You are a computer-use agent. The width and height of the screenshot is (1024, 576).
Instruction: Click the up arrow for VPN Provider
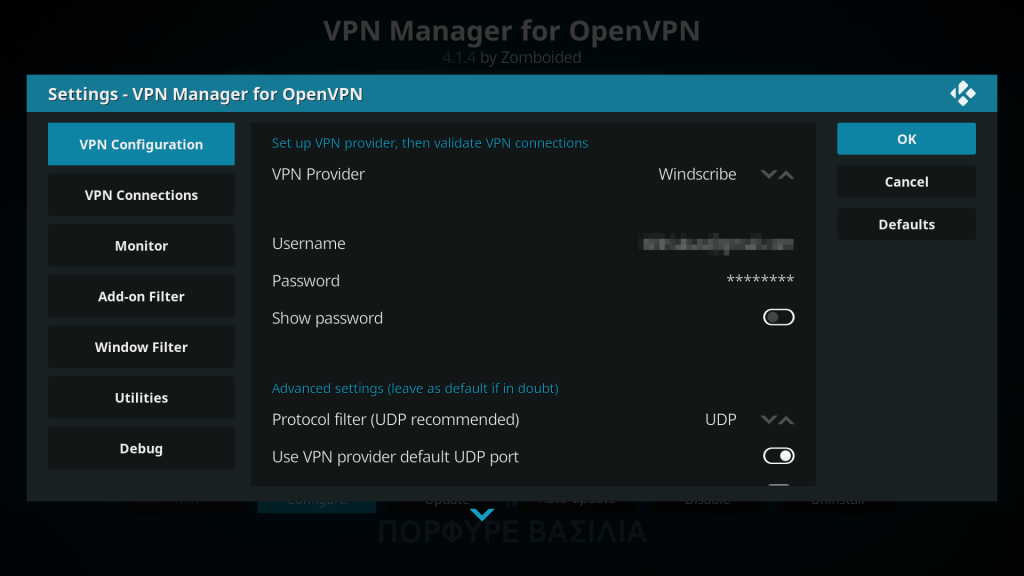click(786, 175)
